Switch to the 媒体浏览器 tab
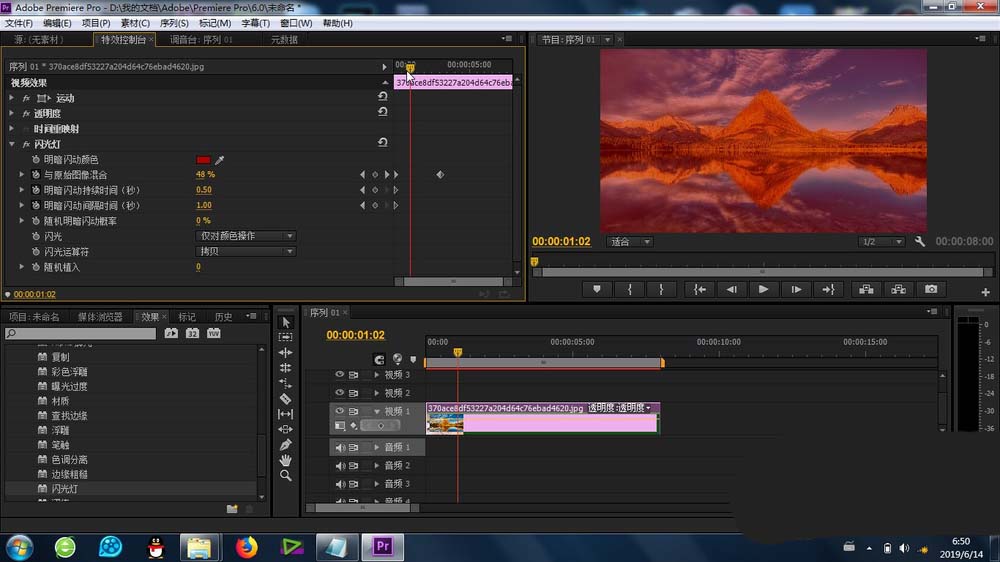This screenshot has height=562, width=1000. coord(100,317)
